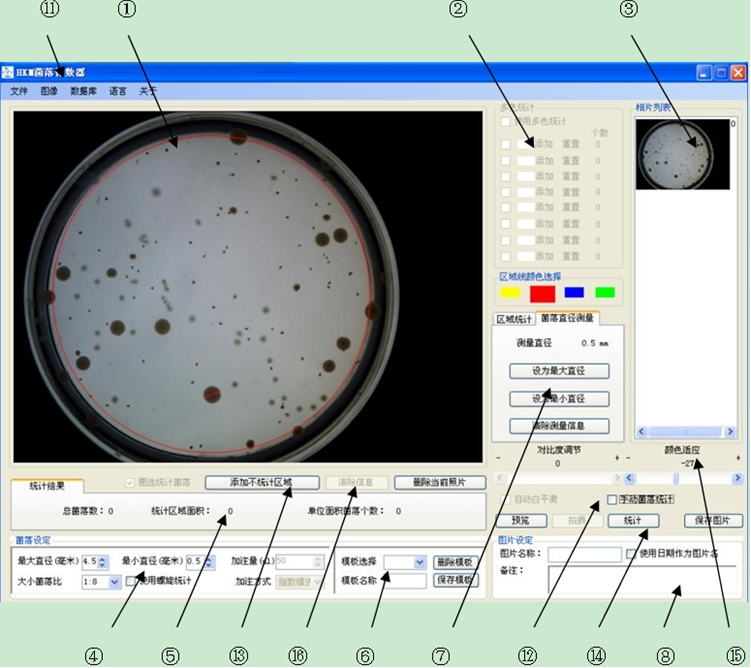The image size is (751, 668).
Task: Click the app icon in the title bar
Action: 8,73
